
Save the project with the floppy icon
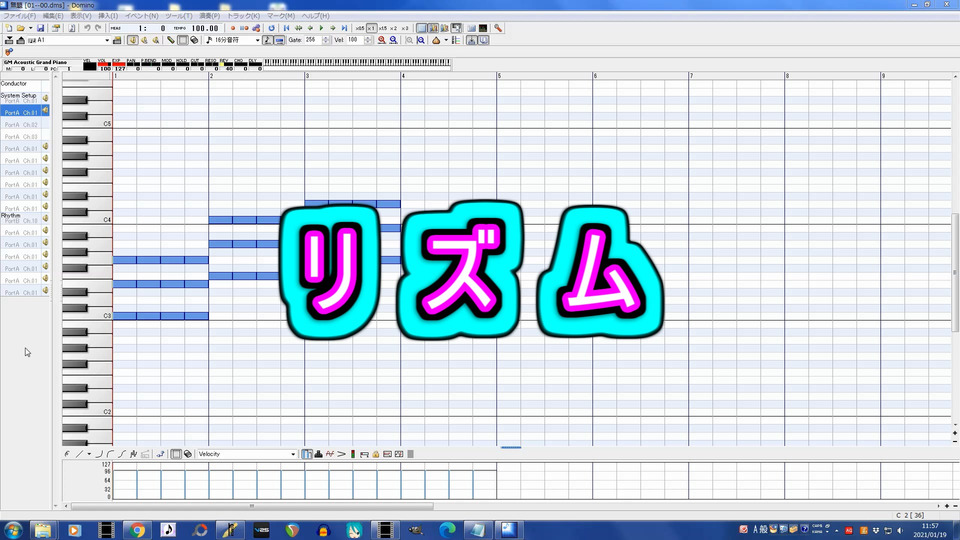[x=40, y=28]
